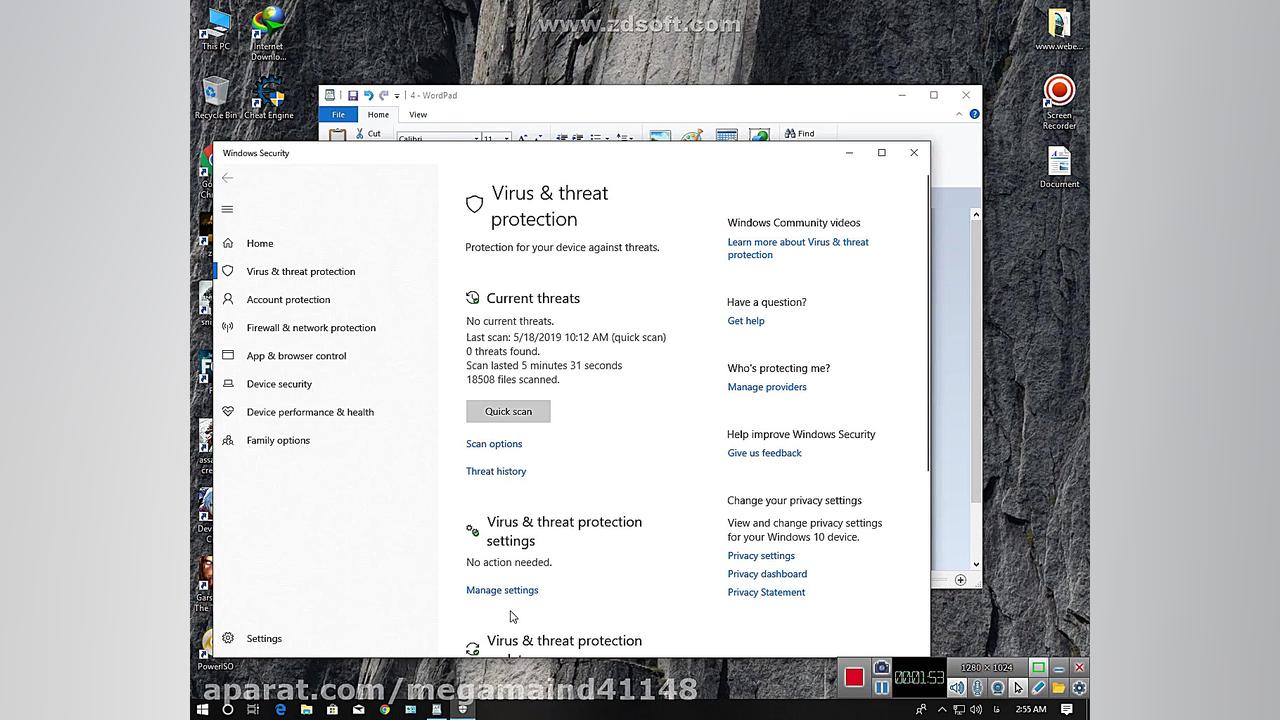The image size is (1280, 720).
Task: Start a Quick scan
Action: click(508, 411)
